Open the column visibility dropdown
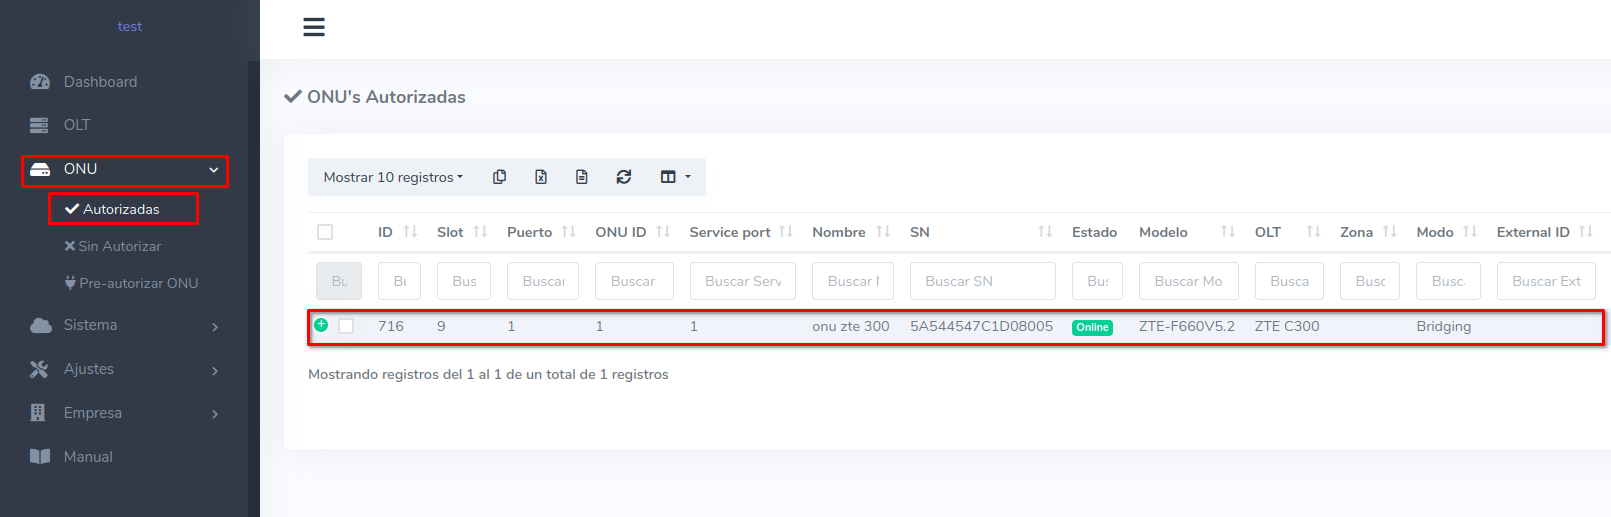The image size is (1611, 517). point(675,177)
